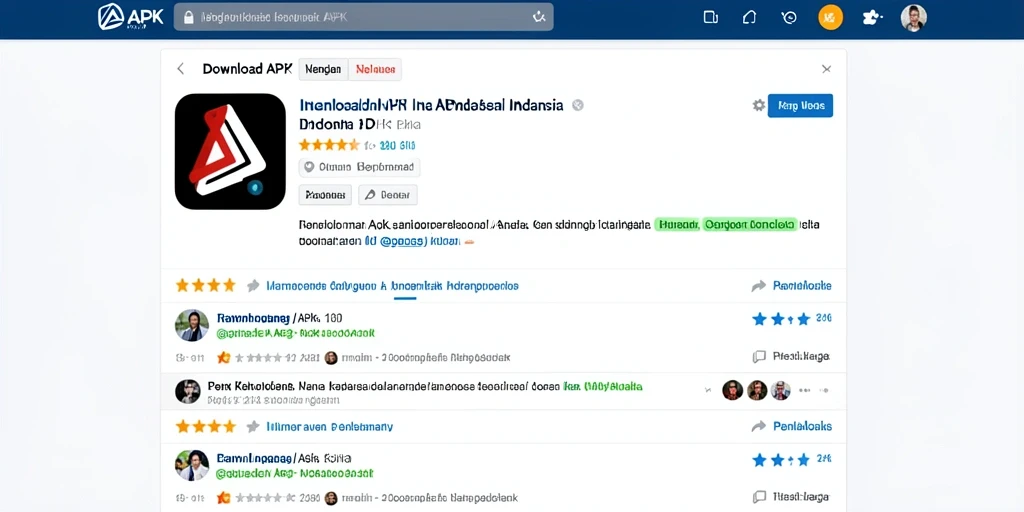Image resolution: width=1024 pixels, height=512 pixels.
Task: Click the gray arrow beside Iilmer aven Penlennany
Action: (253, 426)
